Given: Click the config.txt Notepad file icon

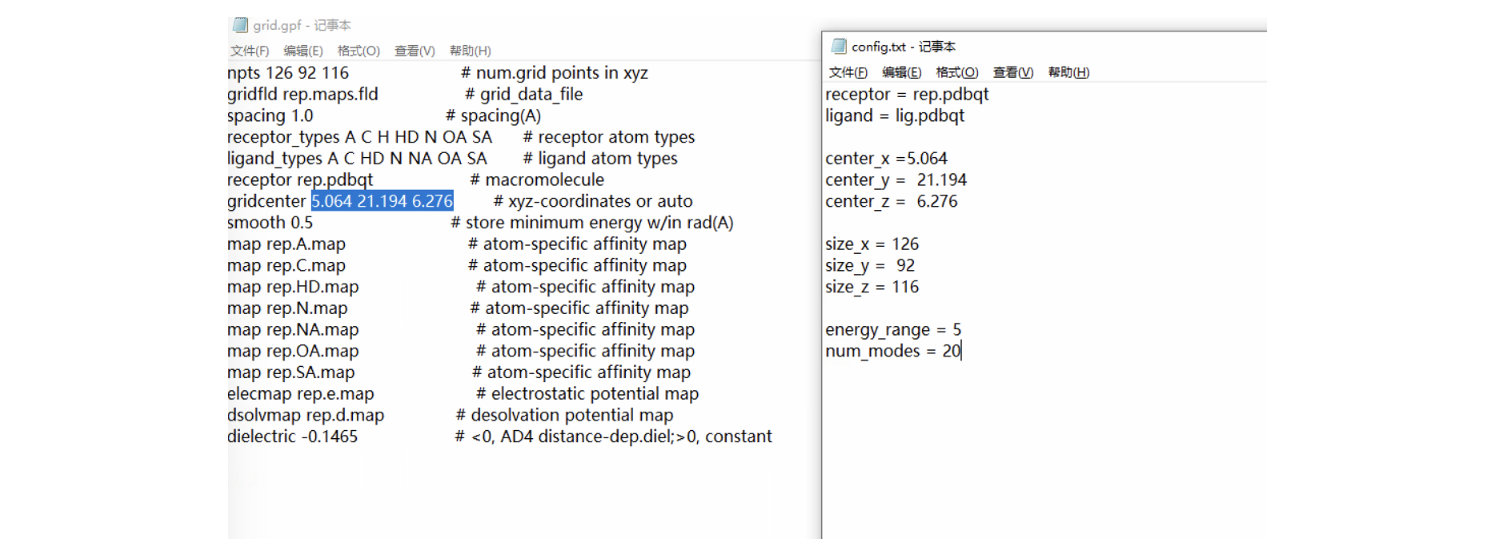Looking at the screenshot, I should pos(838,46).
